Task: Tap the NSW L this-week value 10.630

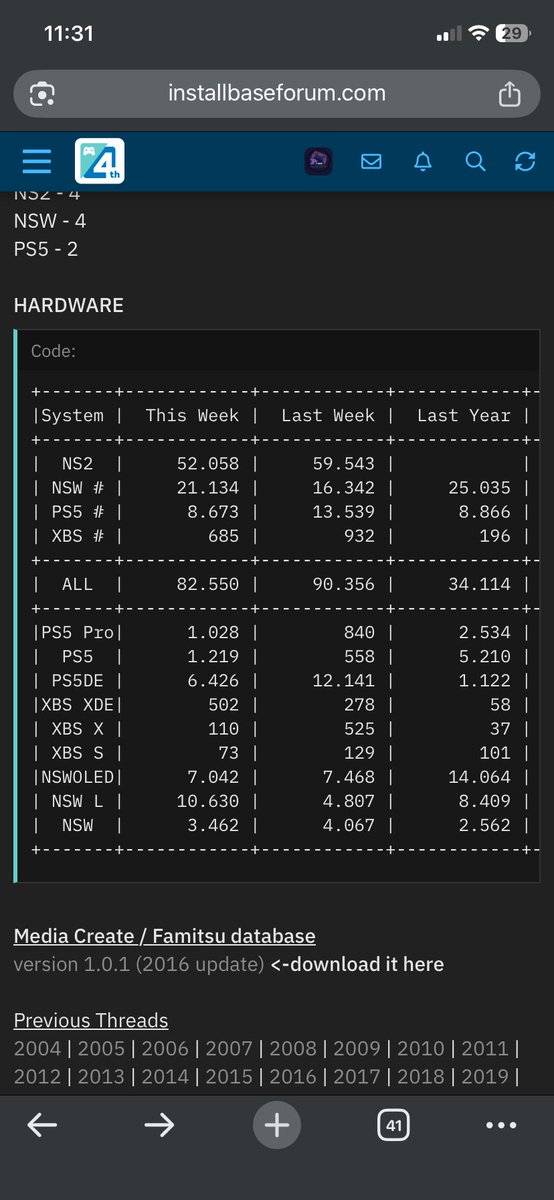Action: (207, 801)
